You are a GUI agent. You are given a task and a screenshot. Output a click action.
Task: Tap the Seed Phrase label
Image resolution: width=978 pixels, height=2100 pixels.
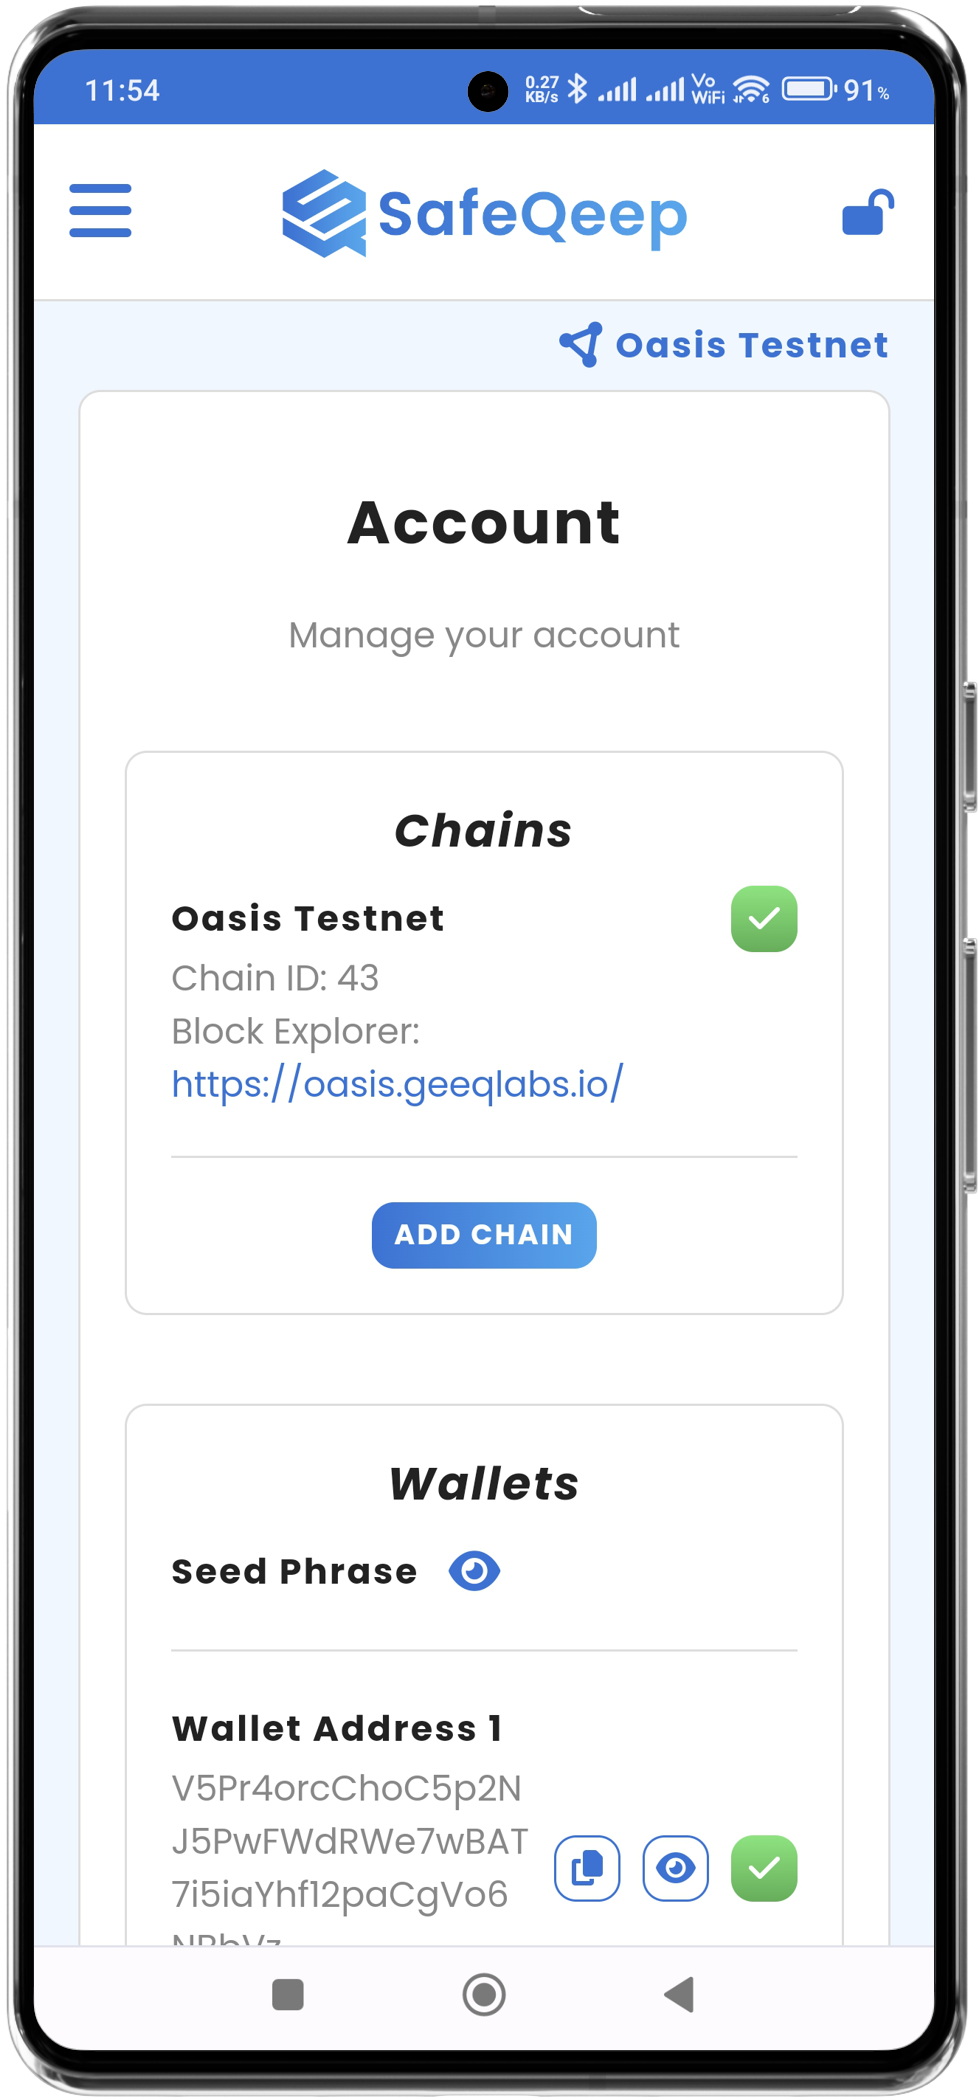[x=294, y=1571]
